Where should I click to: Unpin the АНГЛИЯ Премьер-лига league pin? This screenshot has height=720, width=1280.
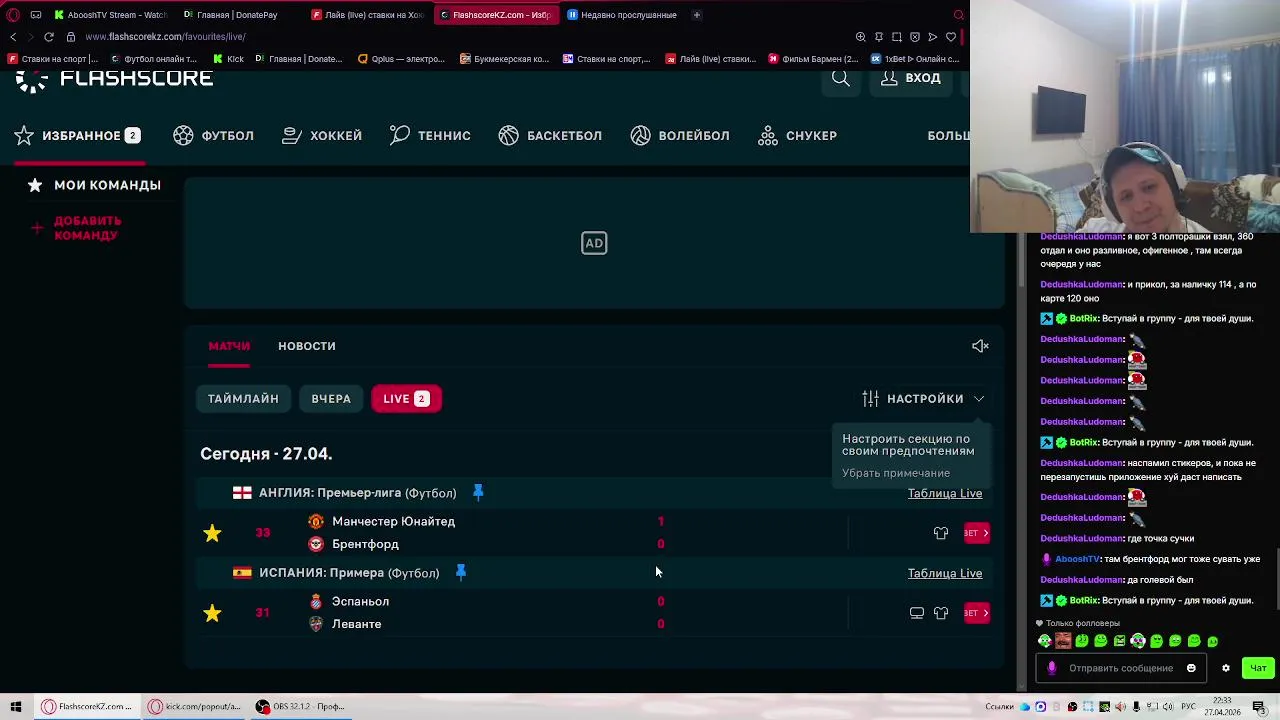pos(478,492)
